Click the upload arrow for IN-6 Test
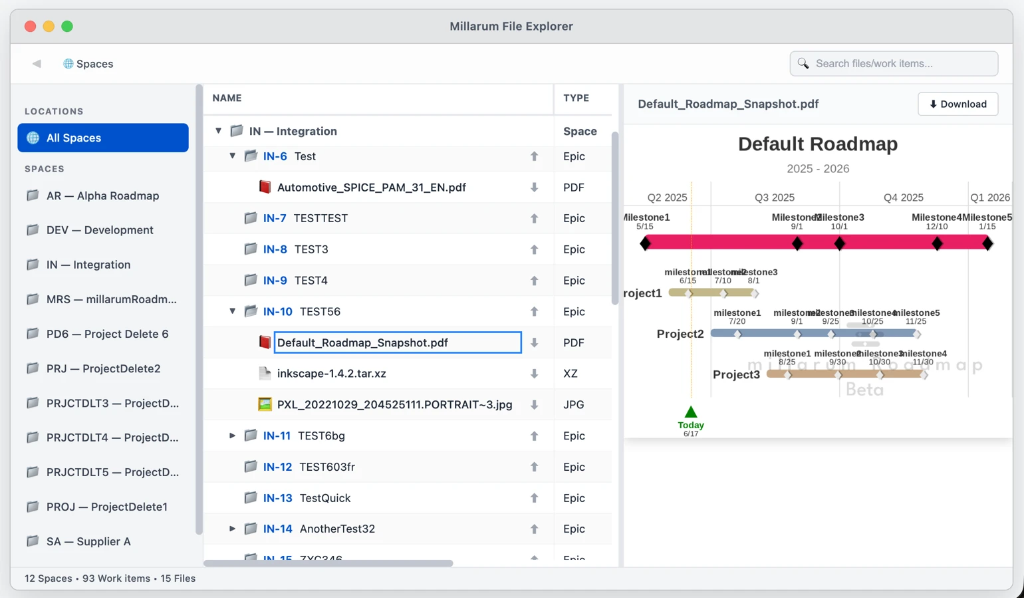The image size is (1024, 598). (x=534, y=156)
